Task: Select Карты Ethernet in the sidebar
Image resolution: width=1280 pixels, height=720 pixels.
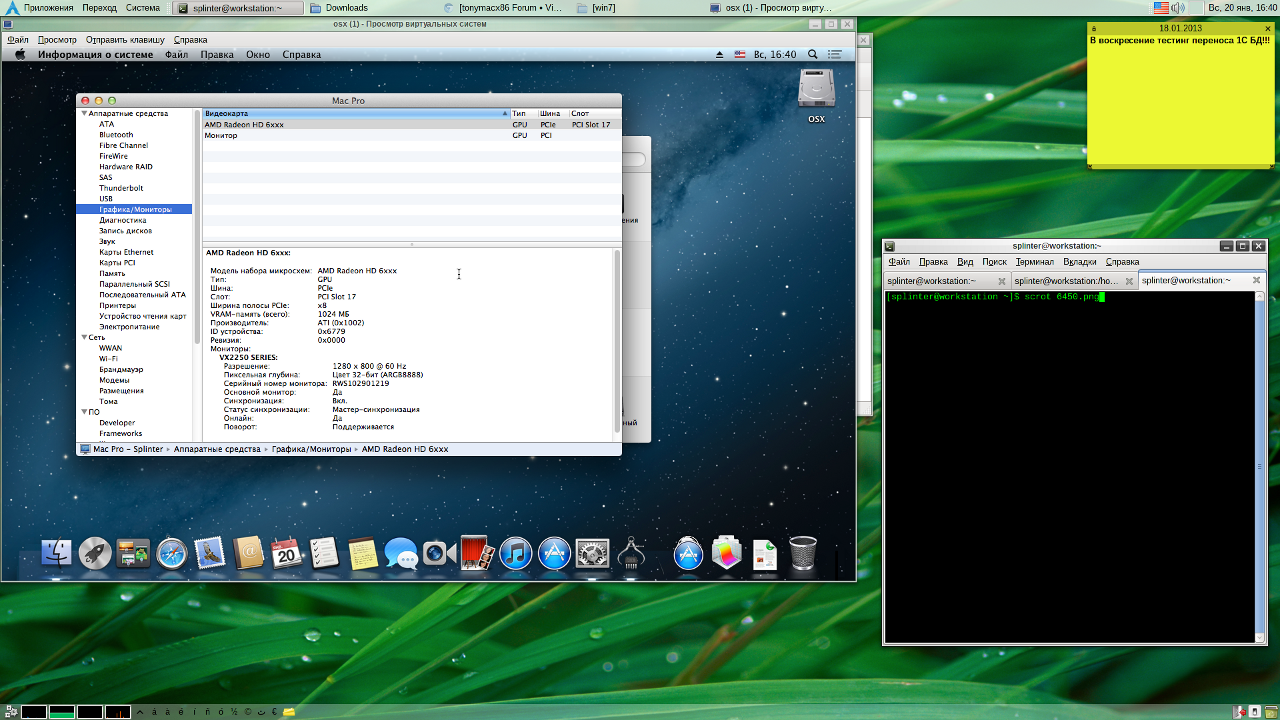Action: pyautogui.click(x=126, y=252)
